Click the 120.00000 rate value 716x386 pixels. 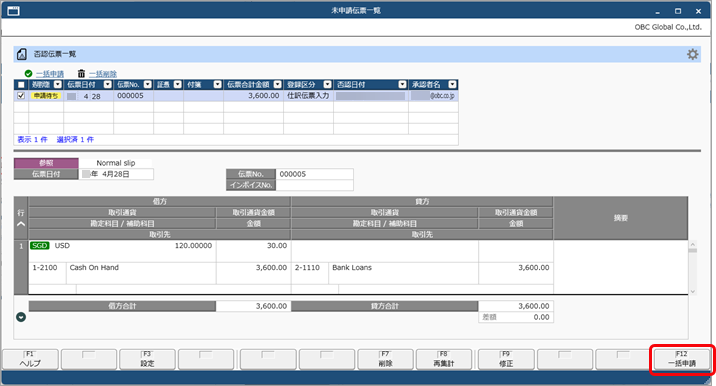tap(193, 246)
